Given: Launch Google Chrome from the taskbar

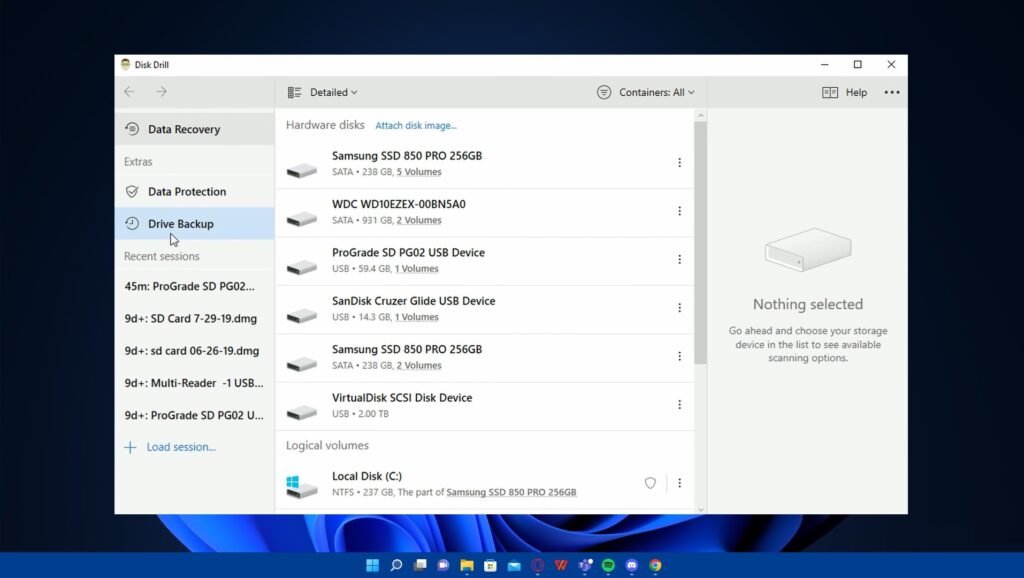Looking at the screenshot, I should click(655, 566).
